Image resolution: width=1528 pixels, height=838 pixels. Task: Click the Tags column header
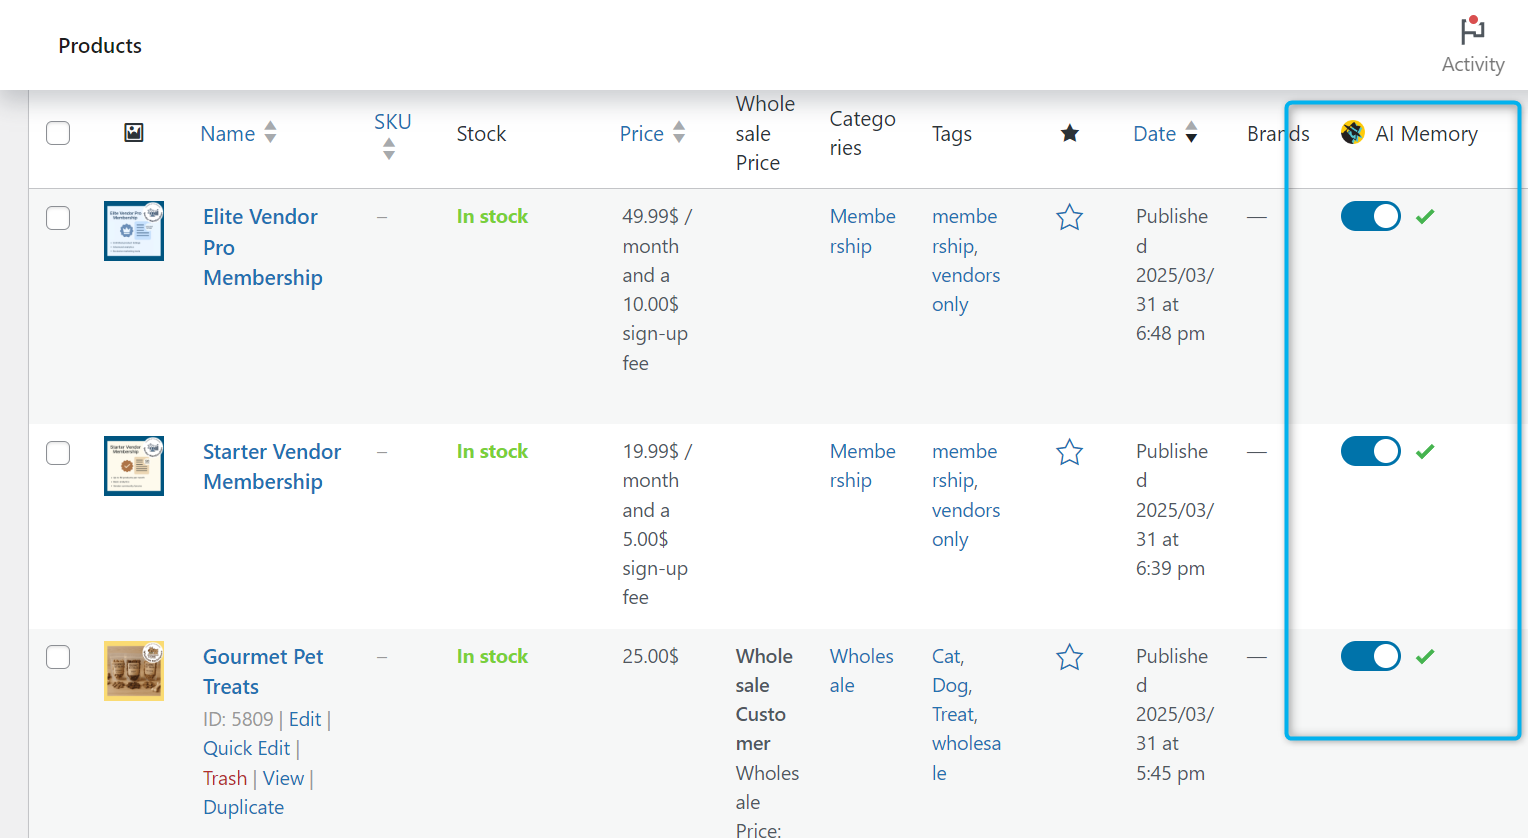[952, 134]
